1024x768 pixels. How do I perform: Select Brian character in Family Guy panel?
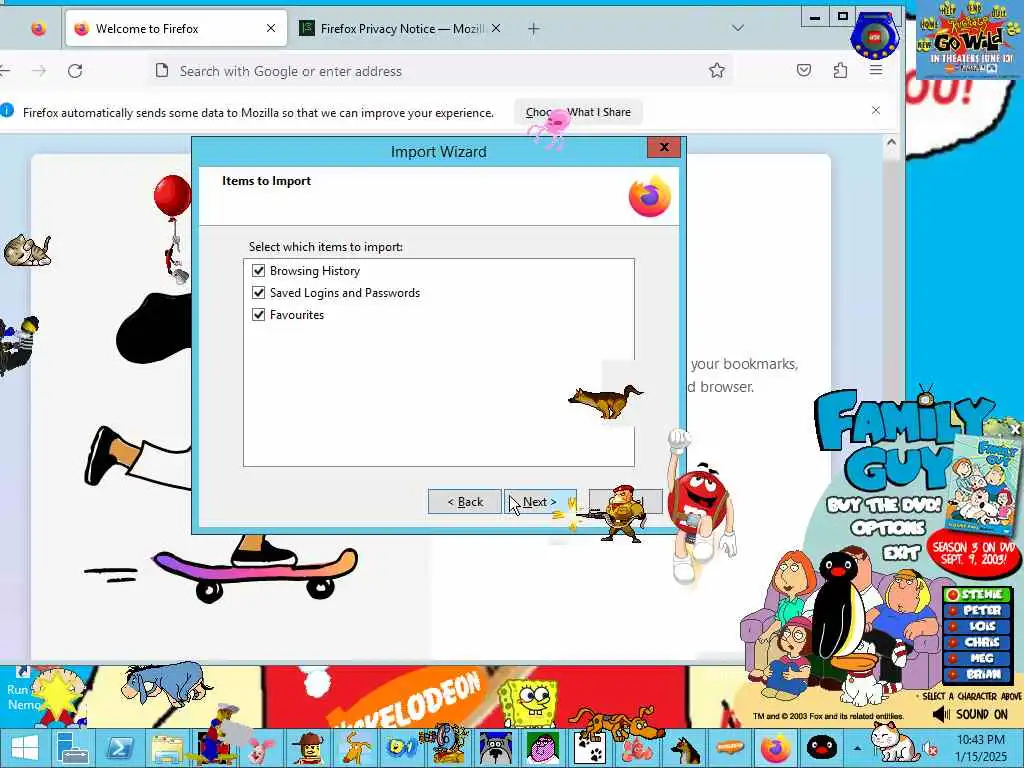click(977, 674)
